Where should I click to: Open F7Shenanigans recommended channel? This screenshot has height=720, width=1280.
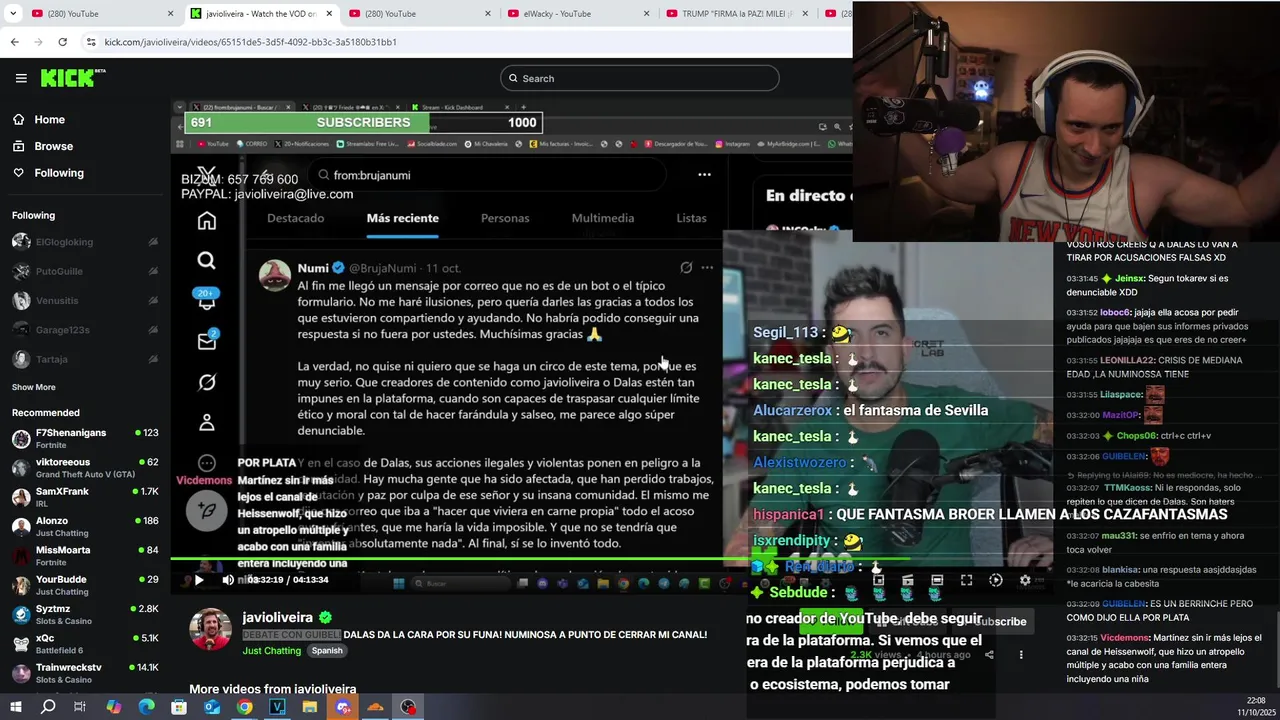[85, 438]
